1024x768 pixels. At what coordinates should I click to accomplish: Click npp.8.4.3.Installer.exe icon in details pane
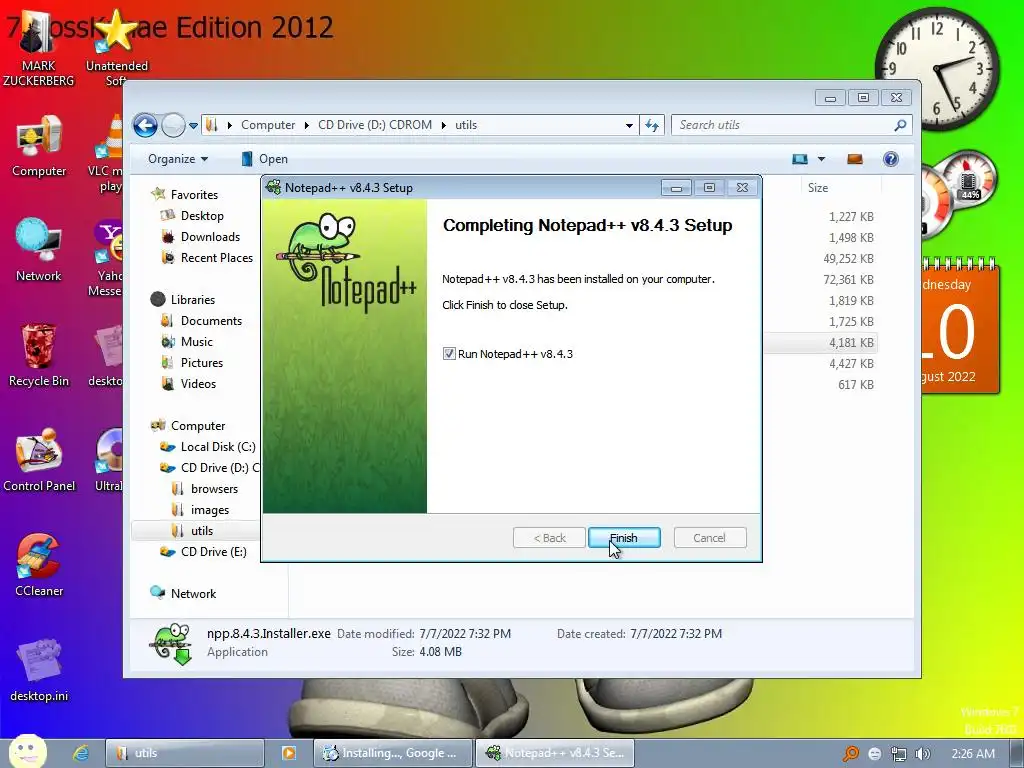[170, 643]
